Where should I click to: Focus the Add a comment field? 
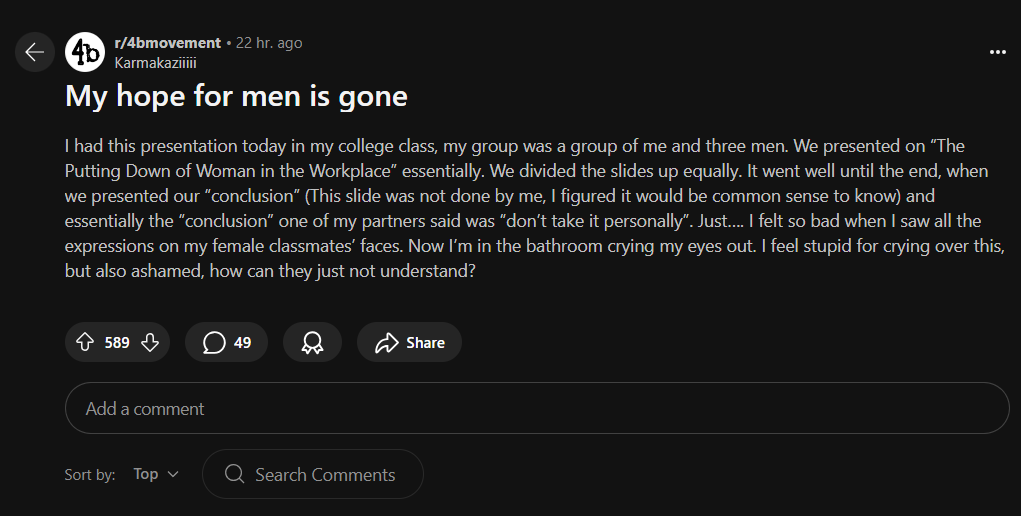pos(537,408)
